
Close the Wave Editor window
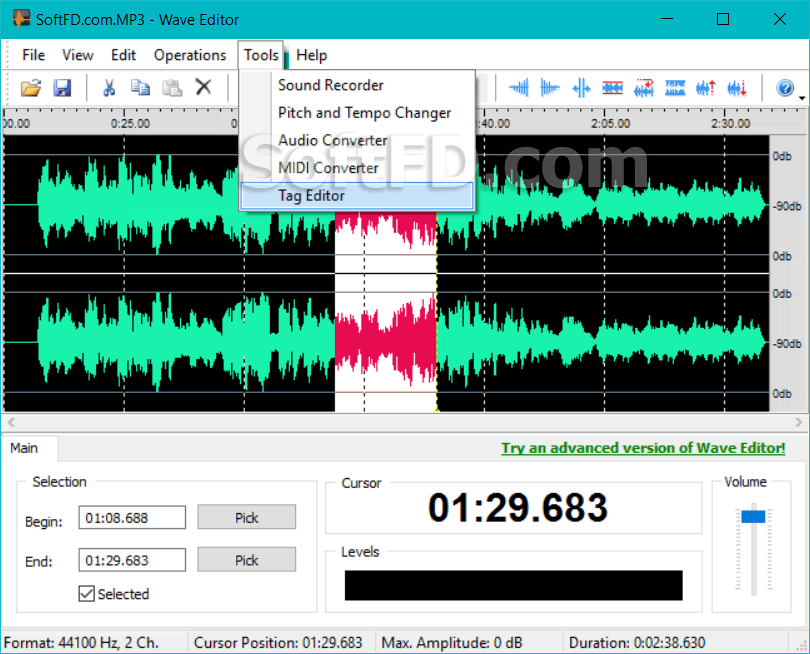coord(780,19)
